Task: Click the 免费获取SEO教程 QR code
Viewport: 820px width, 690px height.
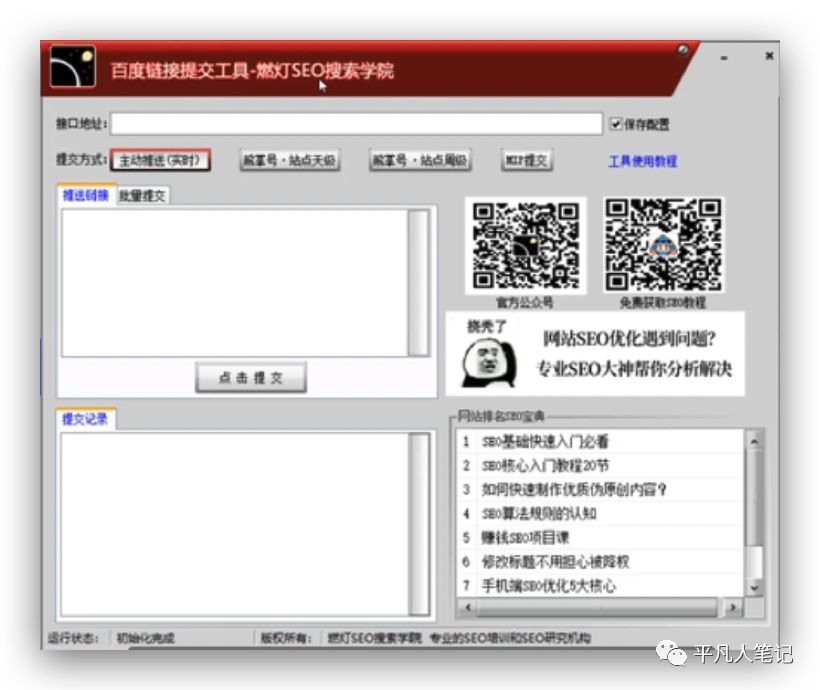Action: tap(664, 244)
